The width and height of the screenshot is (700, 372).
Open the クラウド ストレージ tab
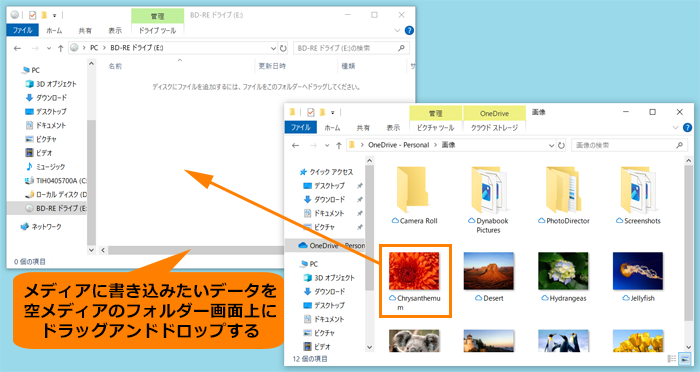(494, 128)
